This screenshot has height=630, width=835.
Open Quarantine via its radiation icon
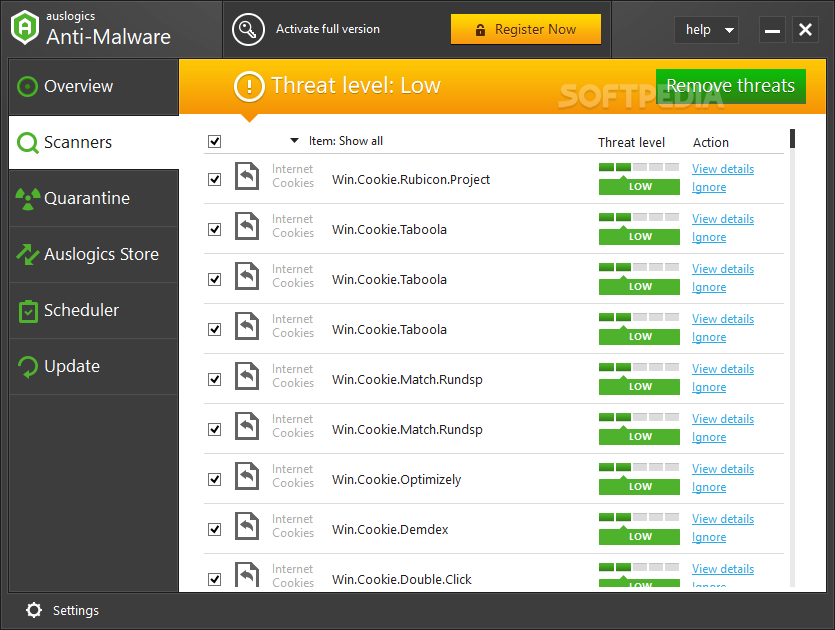tap(28, 199)
